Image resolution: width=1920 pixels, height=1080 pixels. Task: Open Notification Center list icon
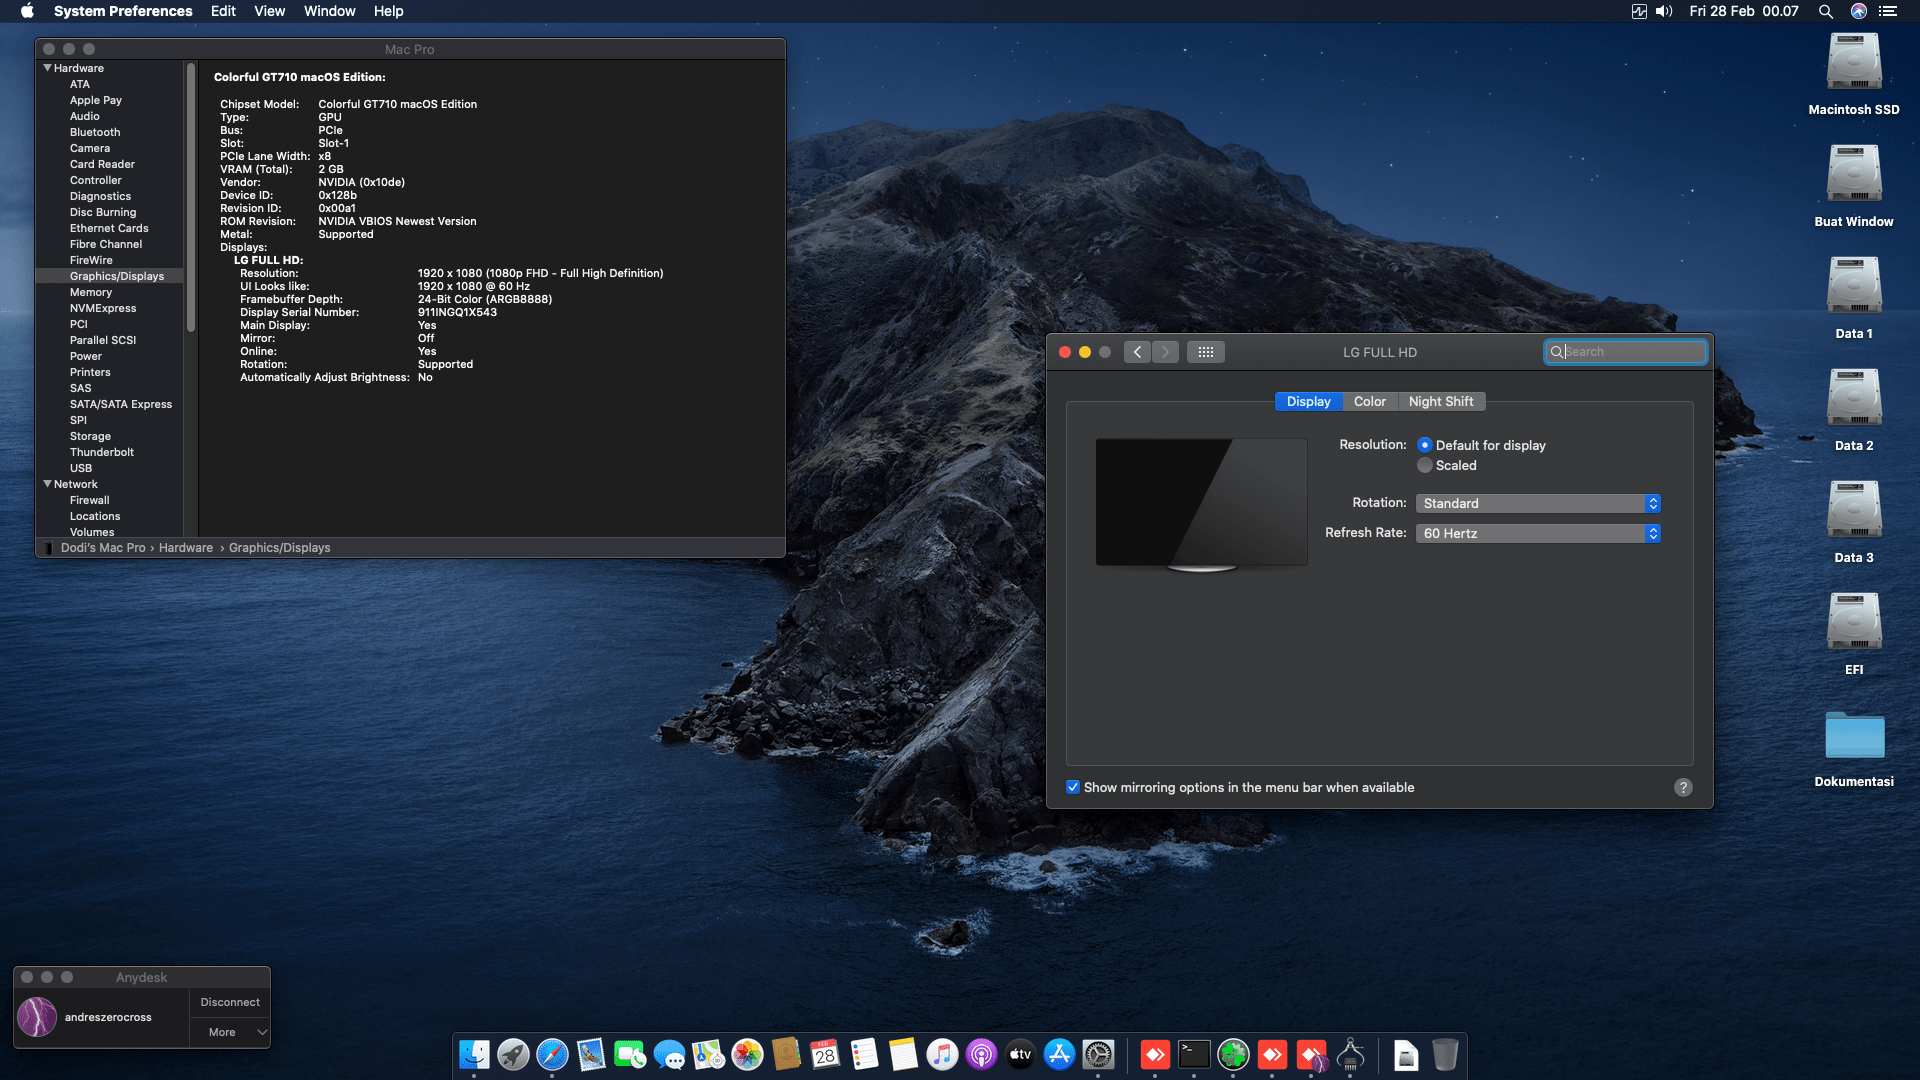[1888, 11]
